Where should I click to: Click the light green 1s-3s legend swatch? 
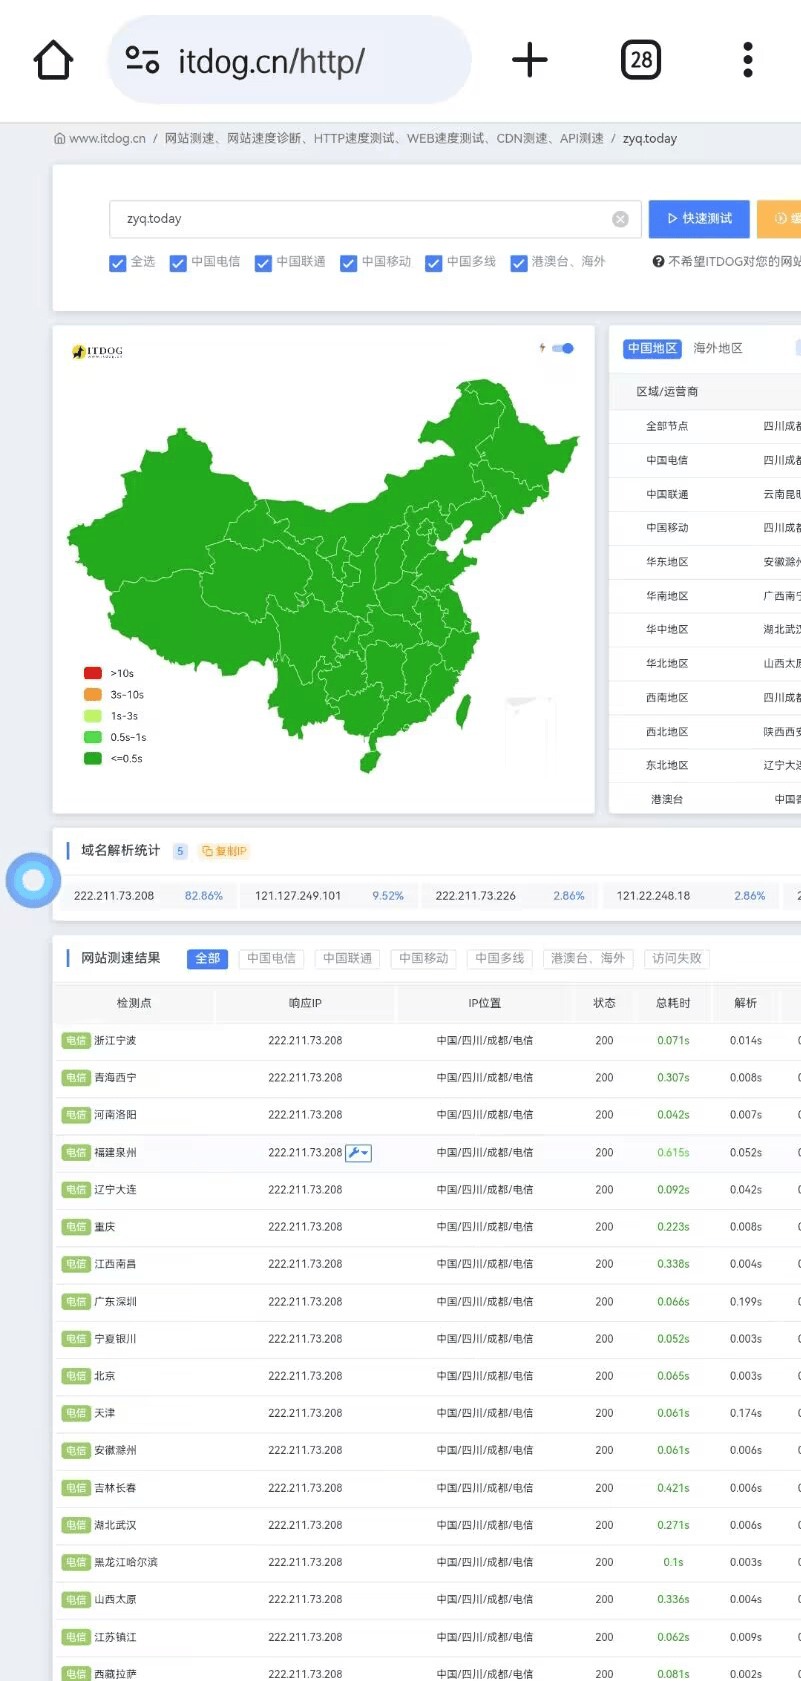[x=93, y=716]
